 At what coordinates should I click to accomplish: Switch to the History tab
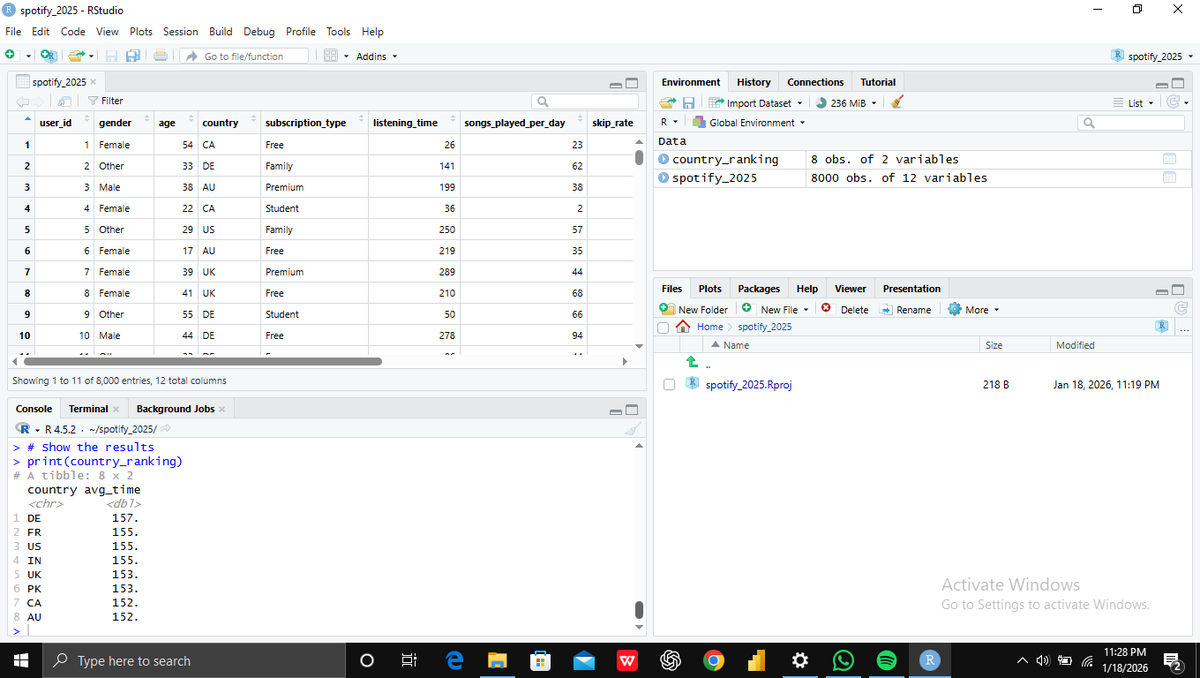754,82
